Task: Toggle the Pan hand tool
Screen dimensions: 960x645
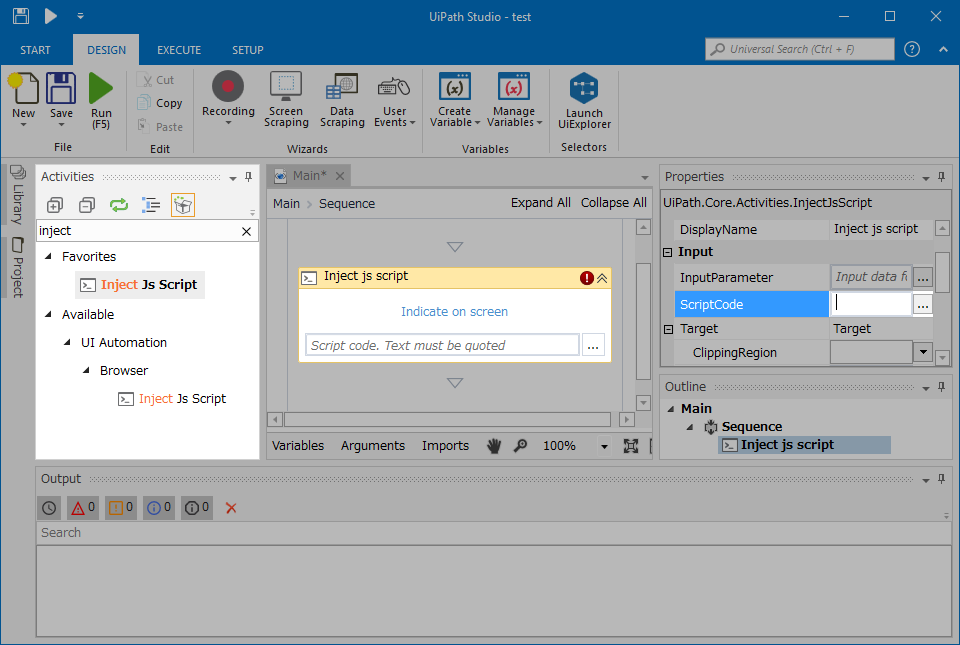Action: pos(494,446)
